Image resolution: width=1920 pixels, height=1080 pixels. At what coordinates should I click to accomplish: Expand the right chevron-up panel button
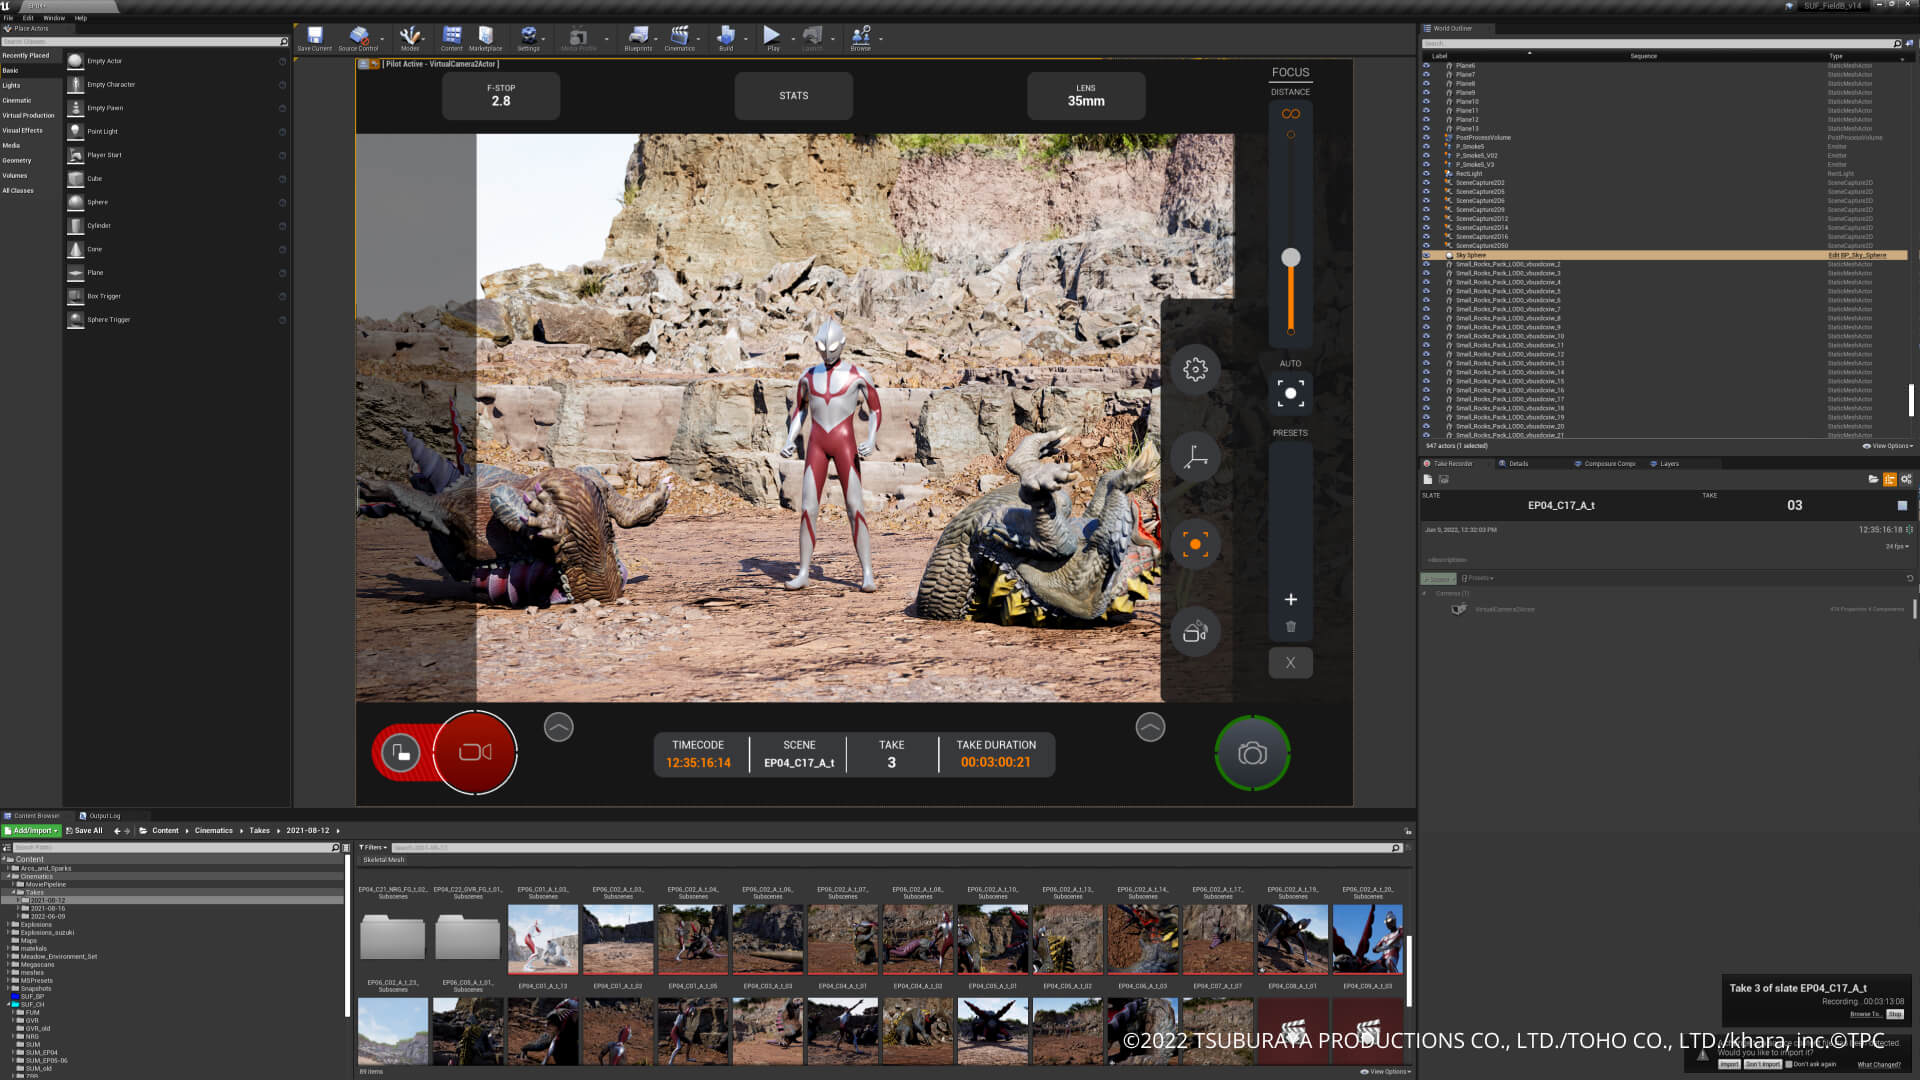pos(1150,727)
